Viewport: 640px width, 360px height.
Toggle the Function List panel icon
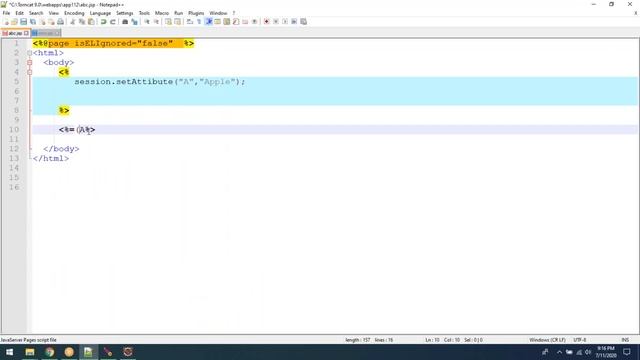click(x=236, y=22)
